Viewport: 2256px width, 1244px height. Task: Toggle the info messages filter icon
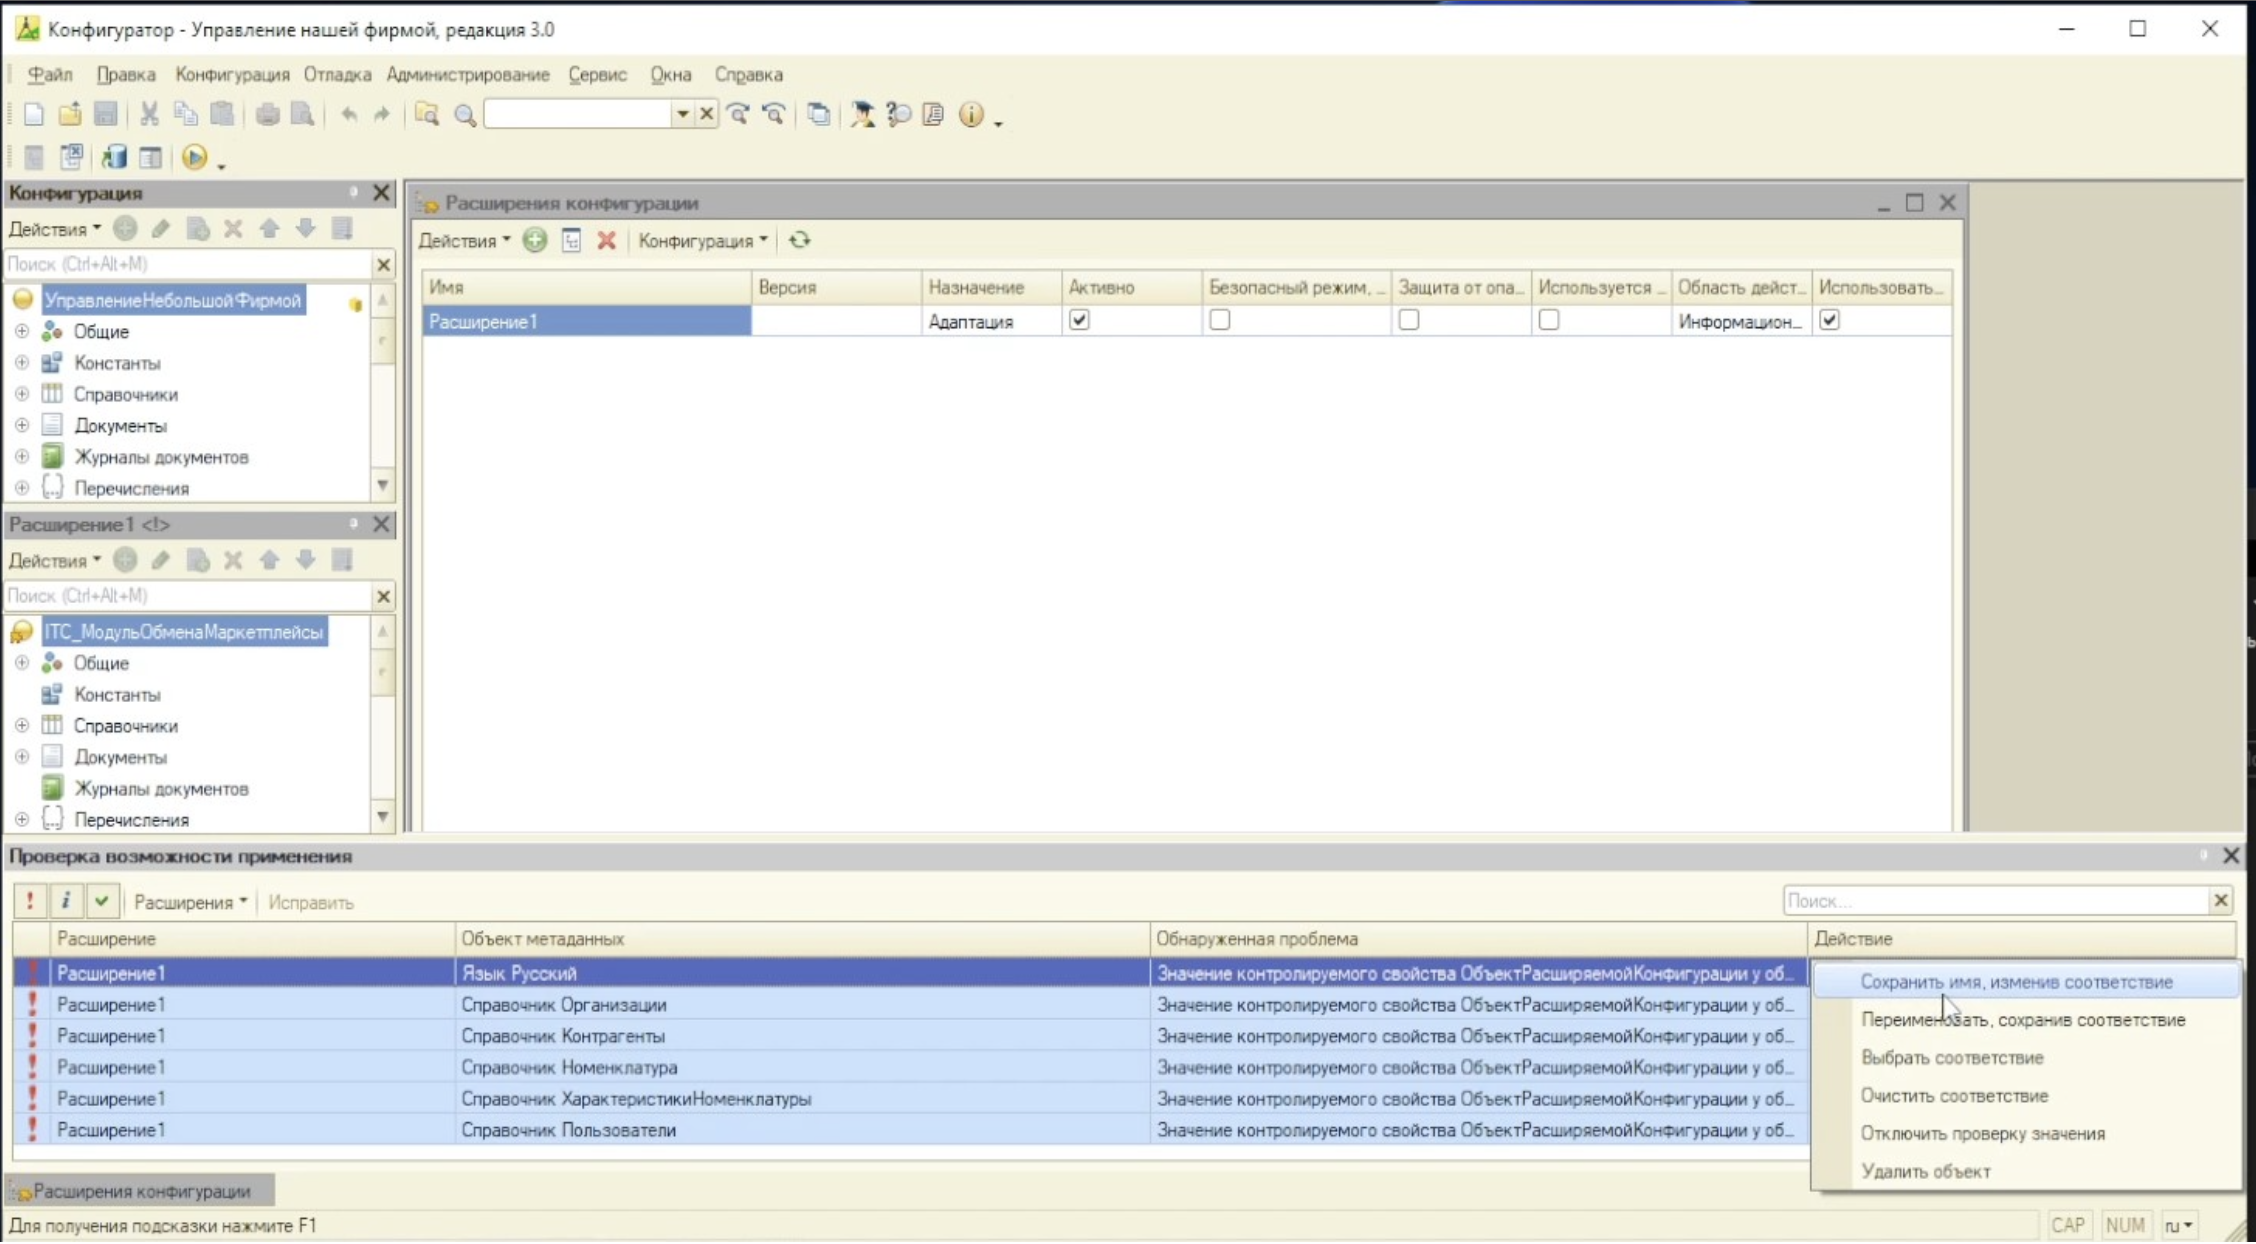(66, 901)
